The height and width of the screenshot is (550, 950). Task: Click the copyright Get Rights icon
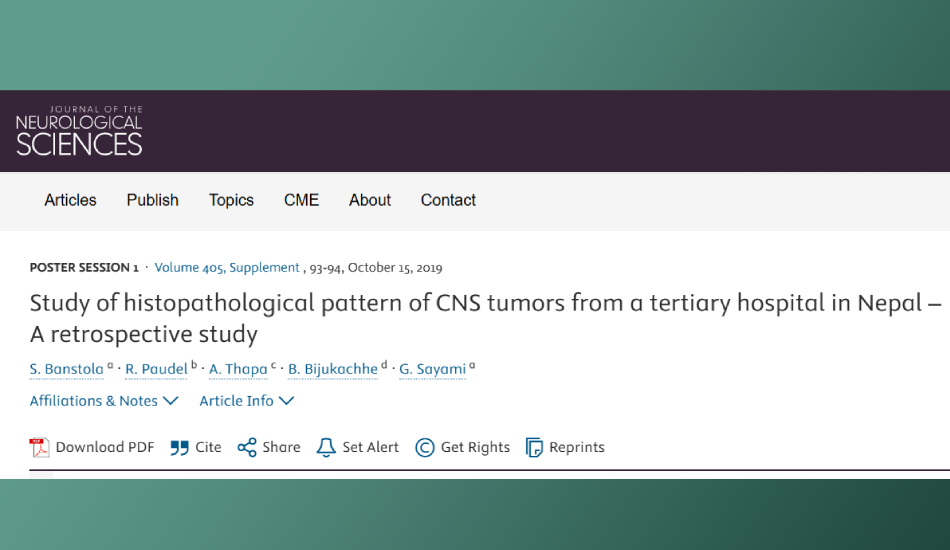coord(425,448)
